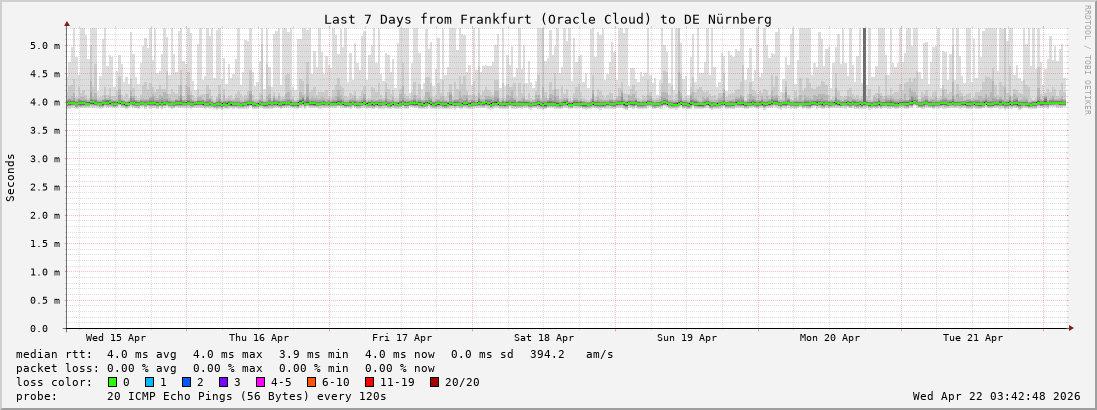Click the packet loss statistics line
Image resolution: width=1097 pixels, height=410 pixels.
click(225, 368)
